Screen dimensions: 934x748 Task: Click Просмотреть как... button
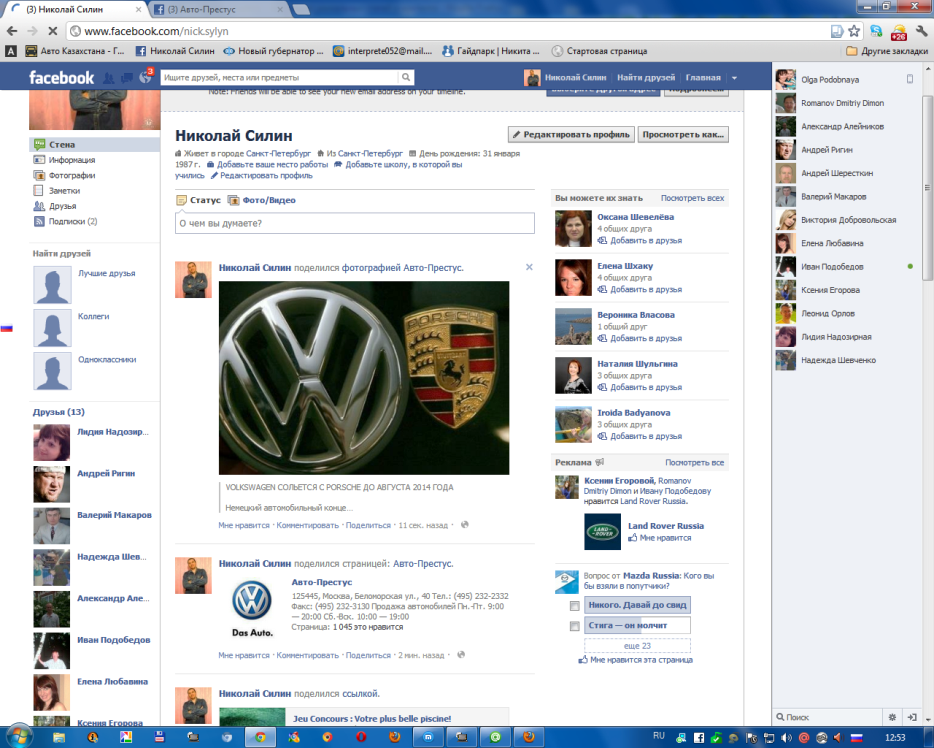683,135
